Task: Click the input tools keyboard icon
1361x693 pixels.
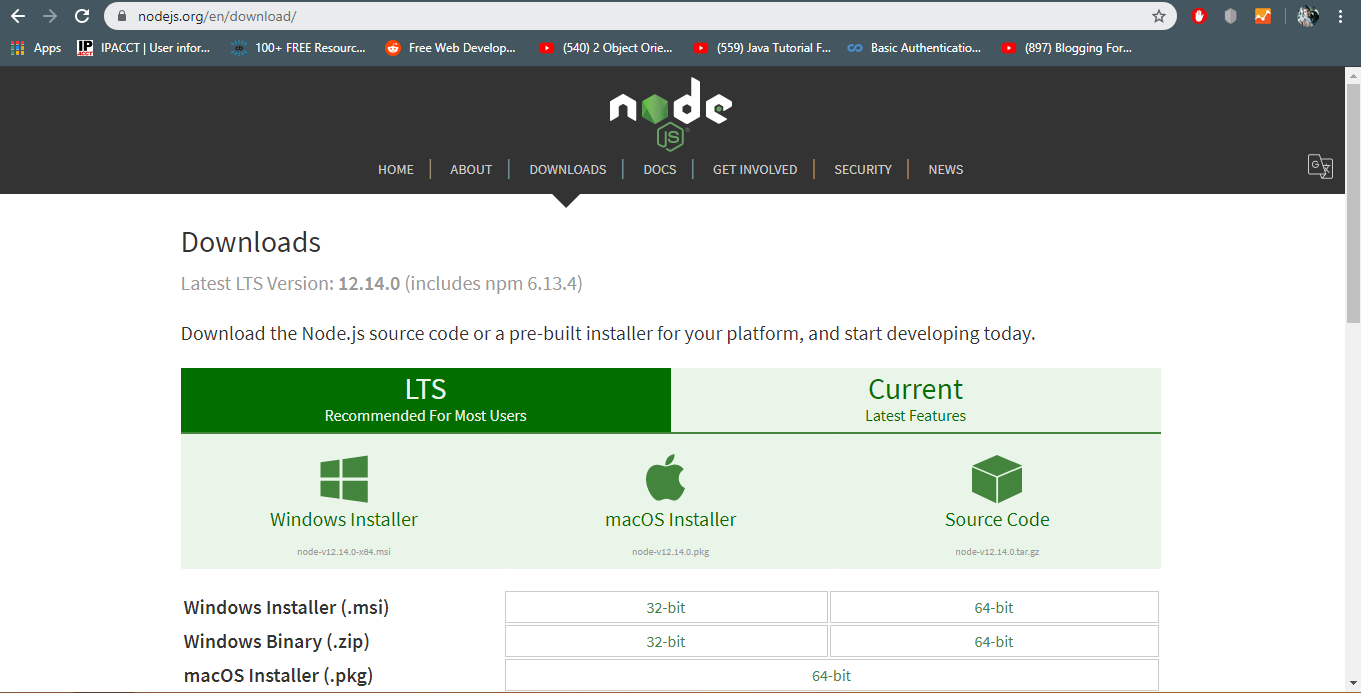Action: click(x=1320, y=167)
